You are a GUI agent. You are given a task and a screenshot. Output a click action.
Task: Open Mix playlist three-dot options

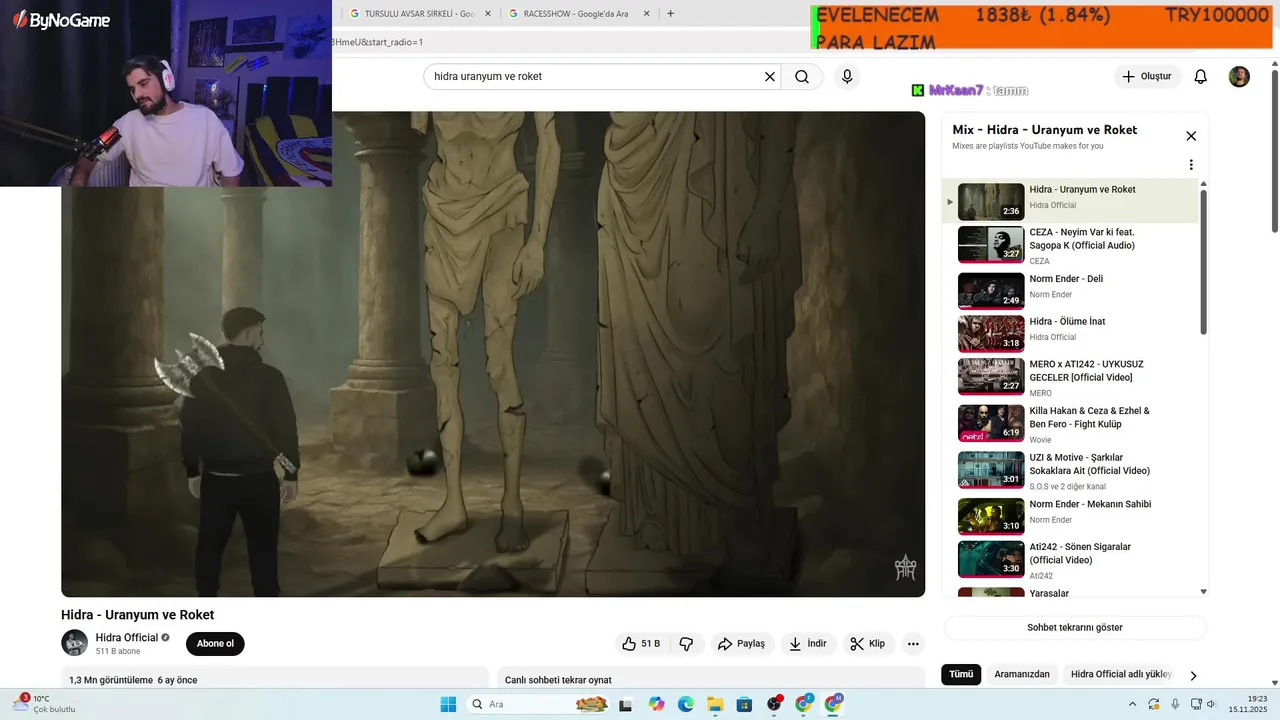point(1191,165)
